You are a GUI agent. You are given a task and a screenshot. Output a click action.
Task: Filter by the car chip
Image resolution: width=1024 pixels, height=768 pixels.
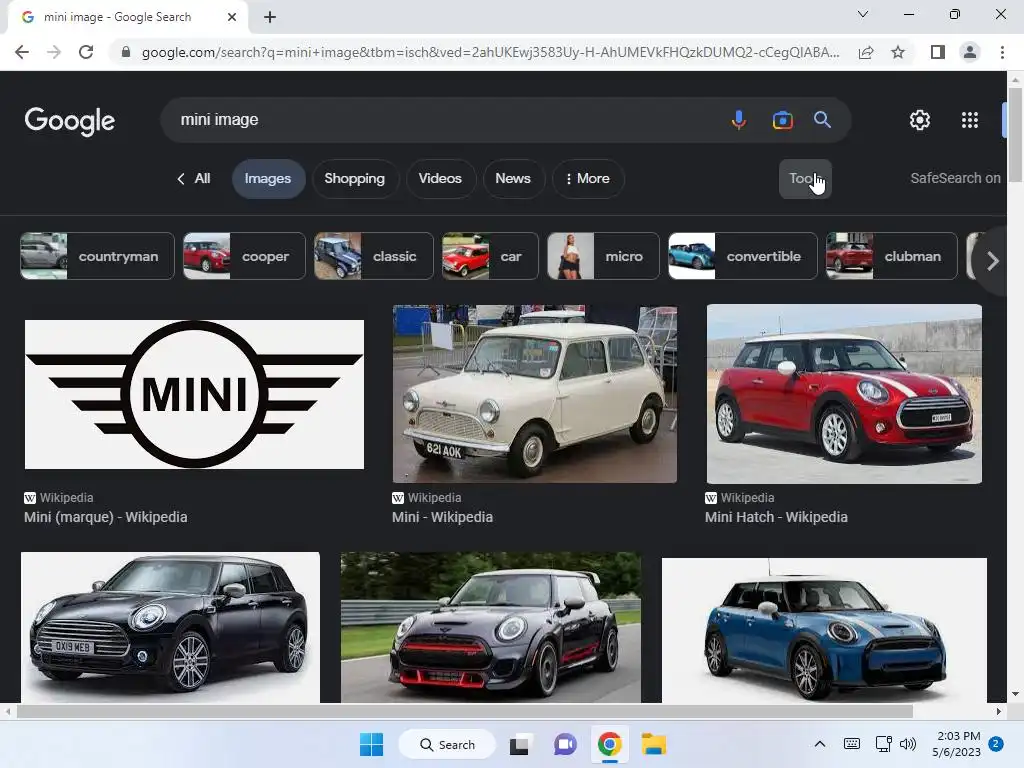tap(490, 256)
